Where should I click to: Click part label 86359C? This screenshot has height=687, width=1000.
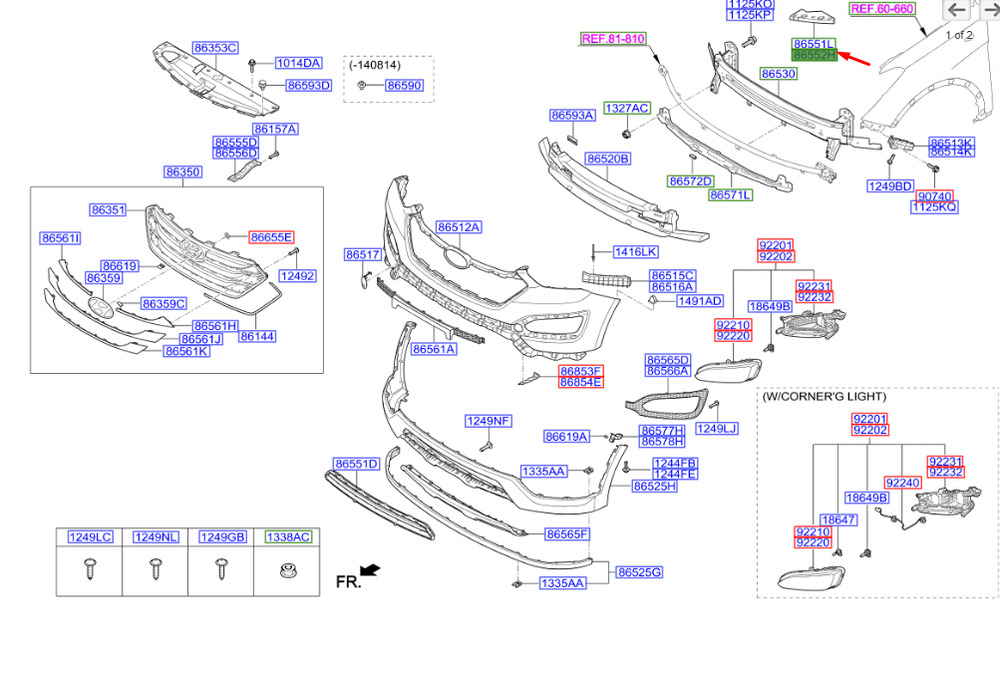[163, 304]
